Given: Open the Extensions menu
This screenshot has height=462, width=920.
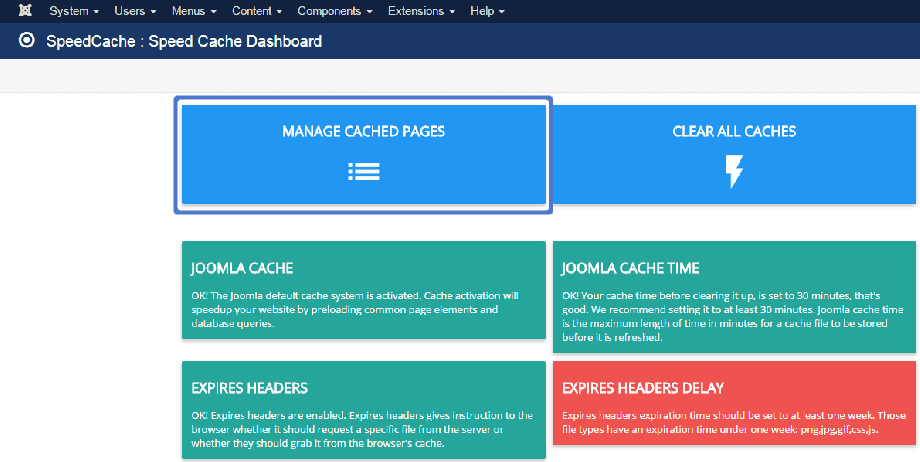Looking at the screenshot, I should [x=421, y=11].
